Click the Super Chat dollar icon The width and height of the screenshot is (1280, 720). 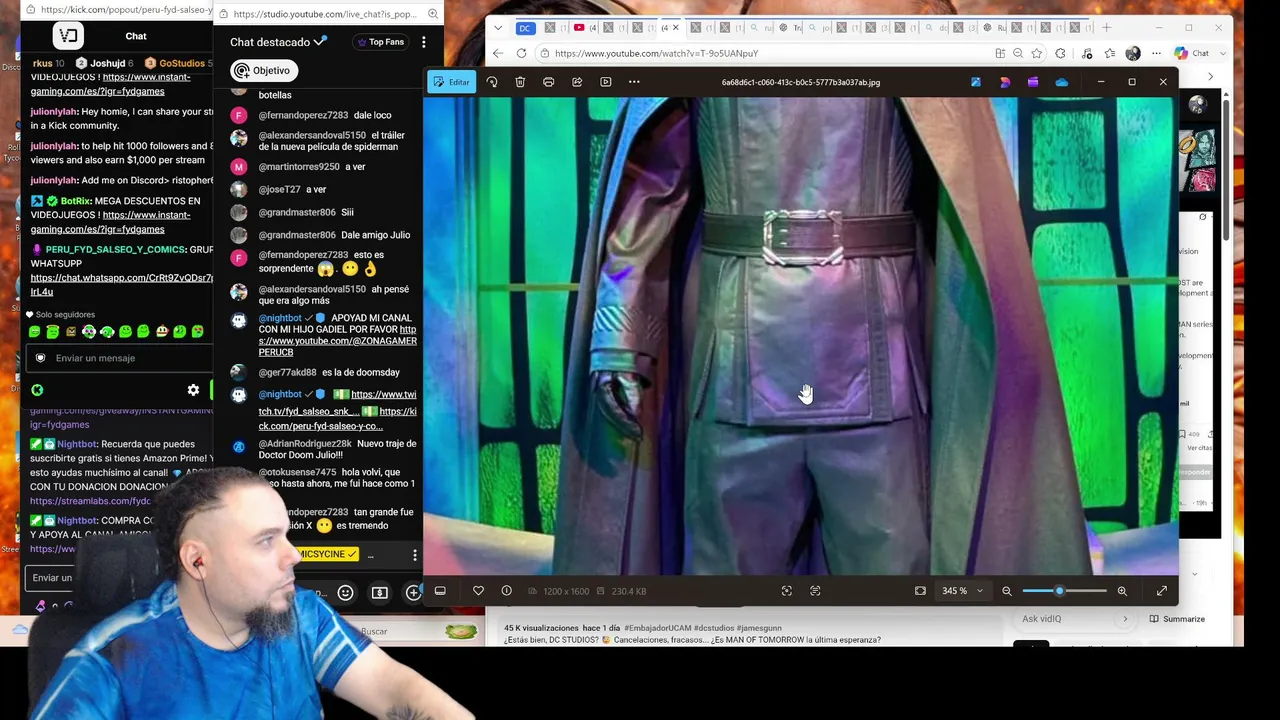pos(379,593)
